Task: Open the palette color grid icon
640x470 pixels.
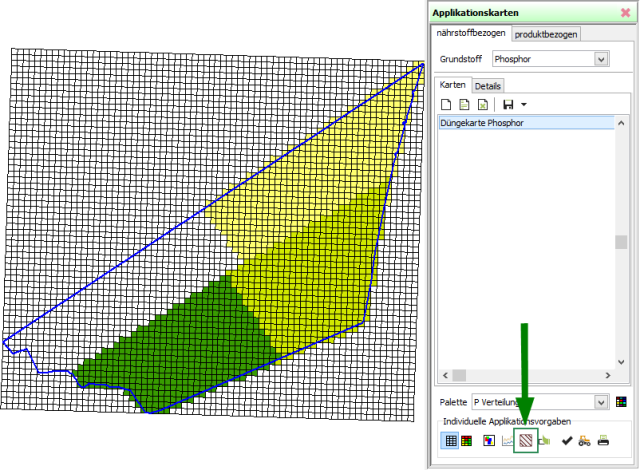Action: (622, 402)
